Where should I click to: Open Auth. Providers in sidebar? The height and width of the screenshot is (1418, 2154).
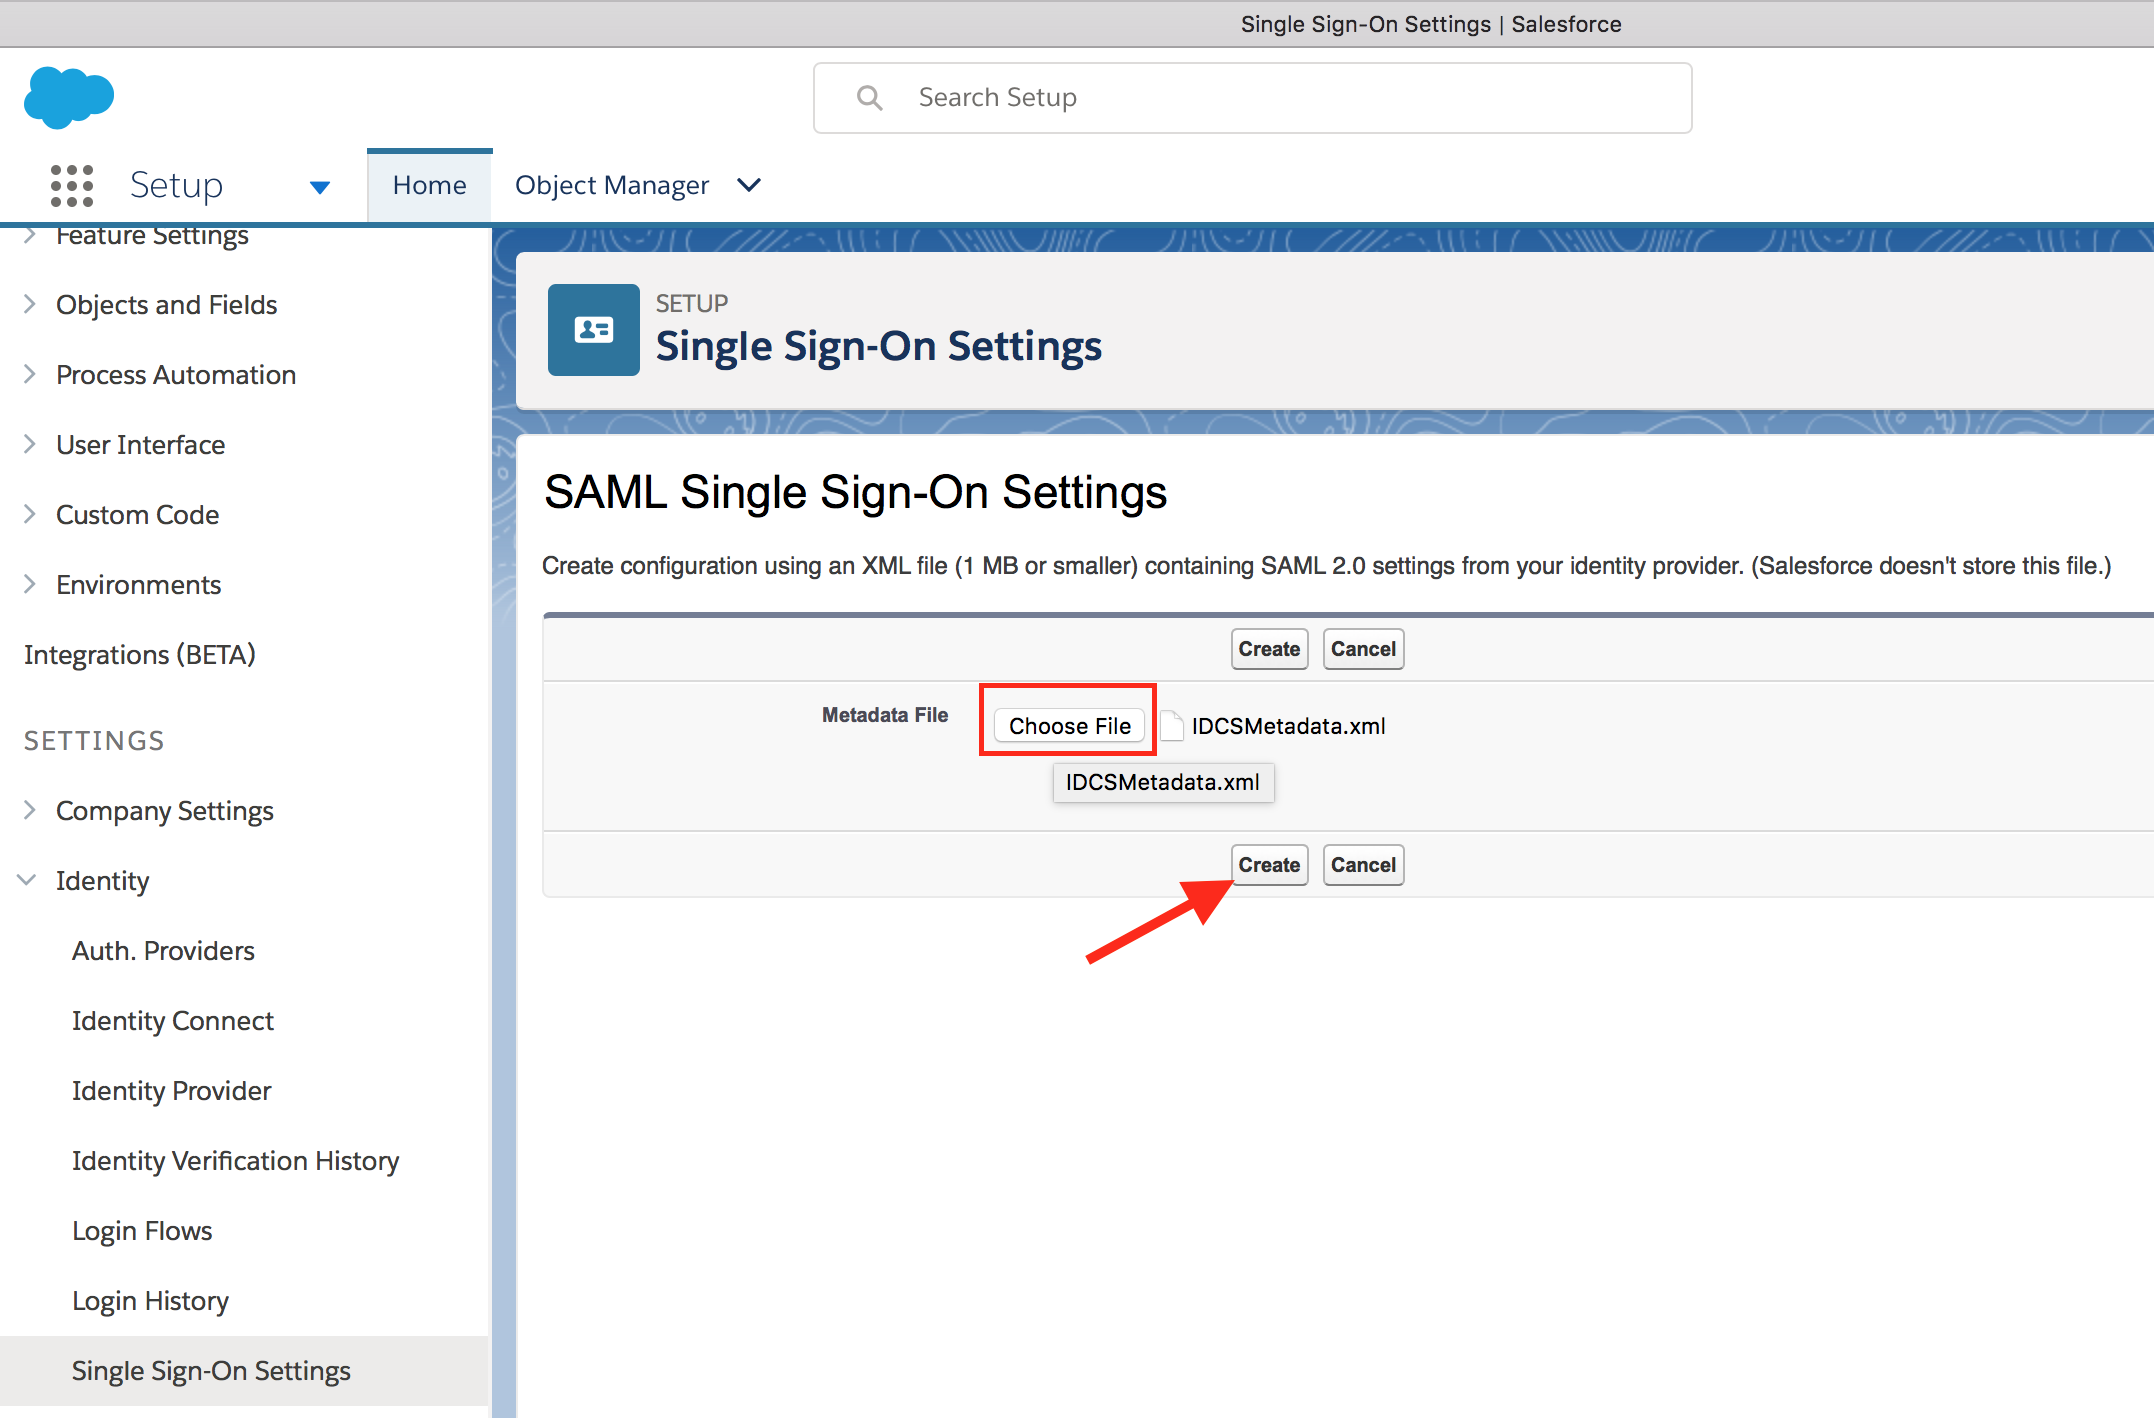point(163,950)
